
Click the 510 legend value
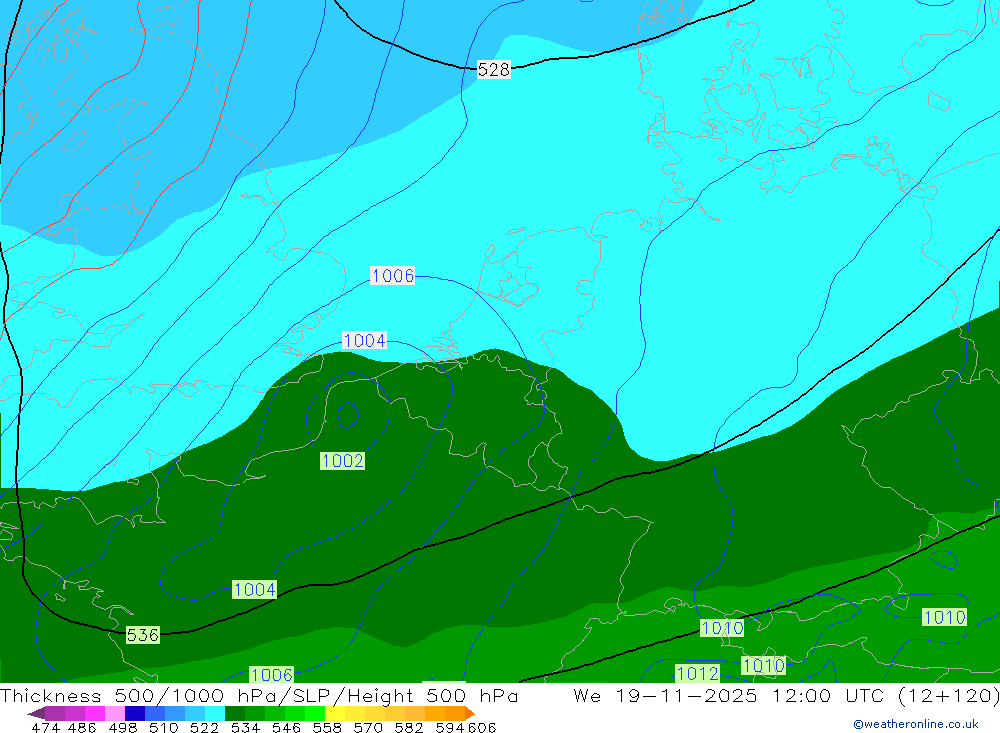point(164,728)
